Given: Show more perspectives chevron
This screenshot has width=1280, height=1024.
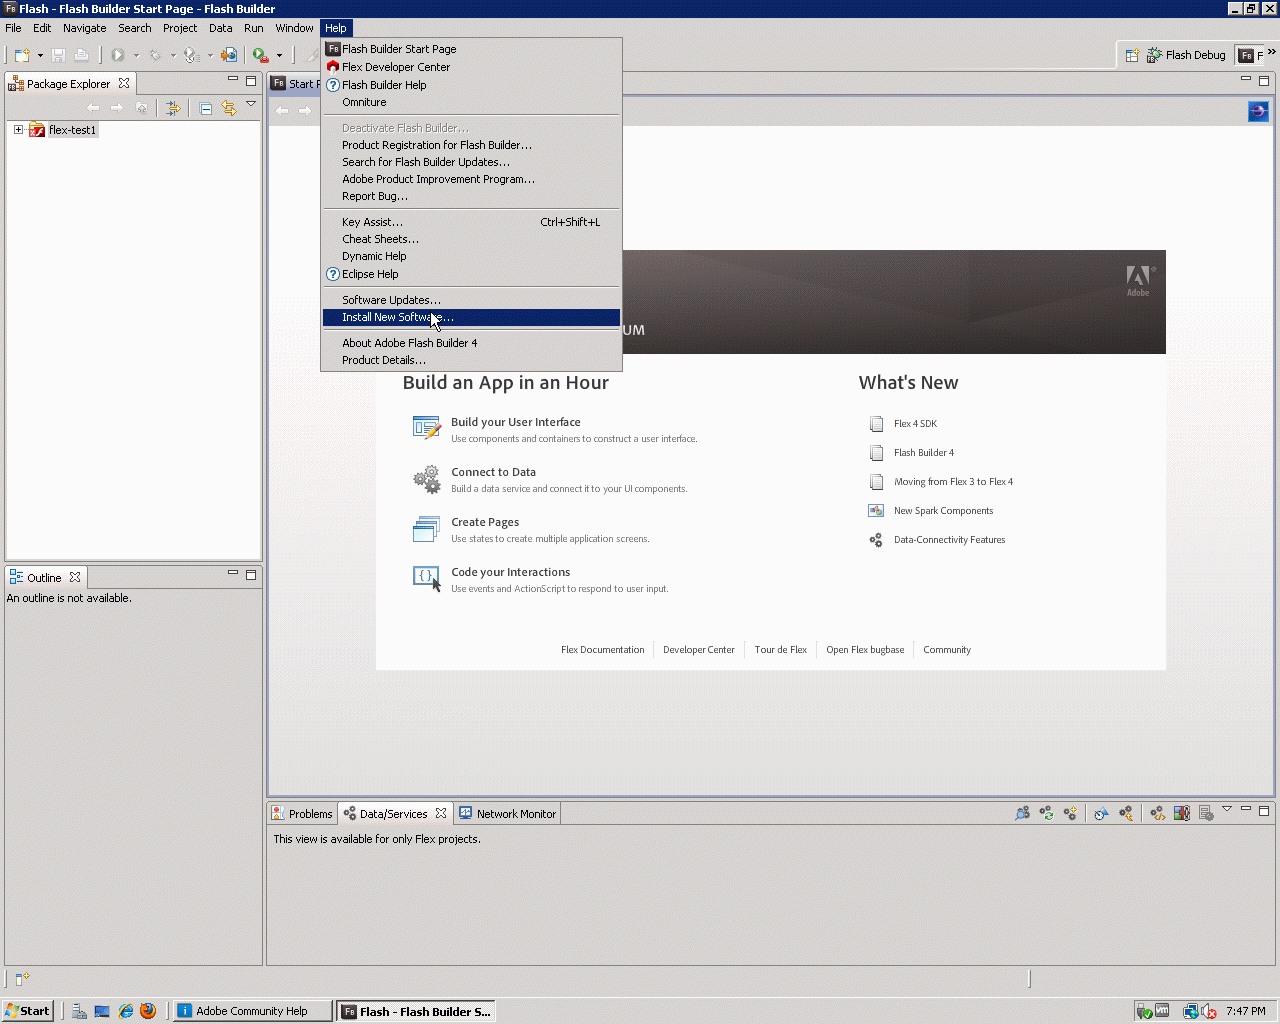Looking at the screenshot, I should pos(1271,52).
